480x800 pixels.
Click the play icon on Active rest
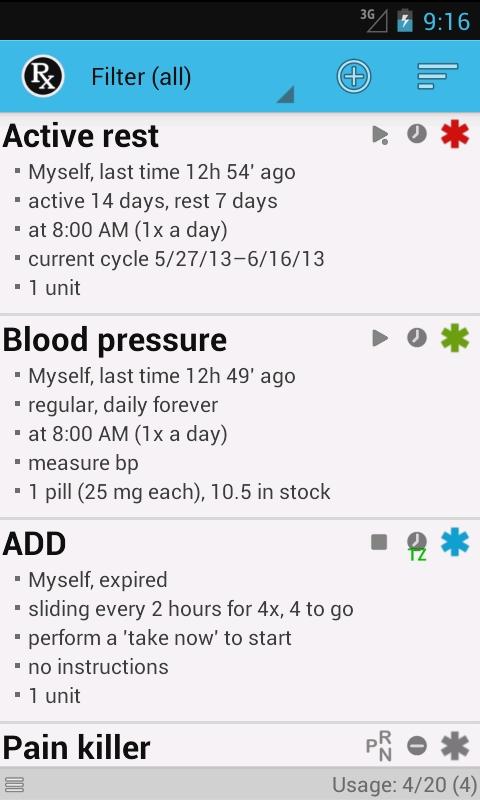click(381, 135)
